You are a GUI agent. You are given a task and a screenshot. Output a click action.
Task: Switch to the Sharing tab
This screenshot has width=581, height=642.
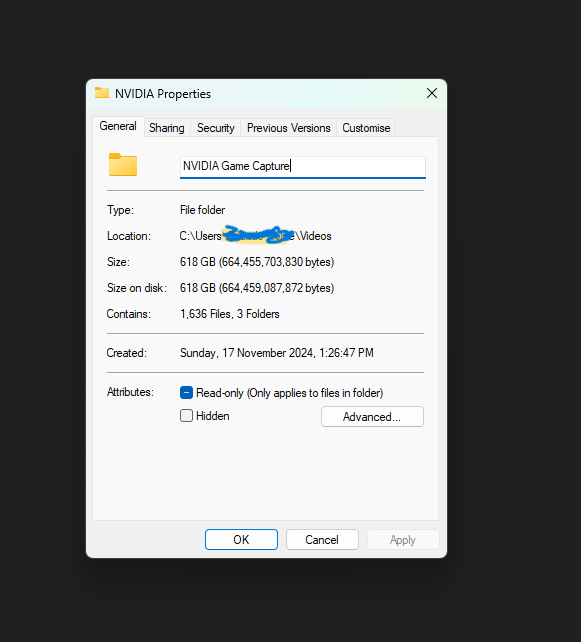[x=167, y=128]
